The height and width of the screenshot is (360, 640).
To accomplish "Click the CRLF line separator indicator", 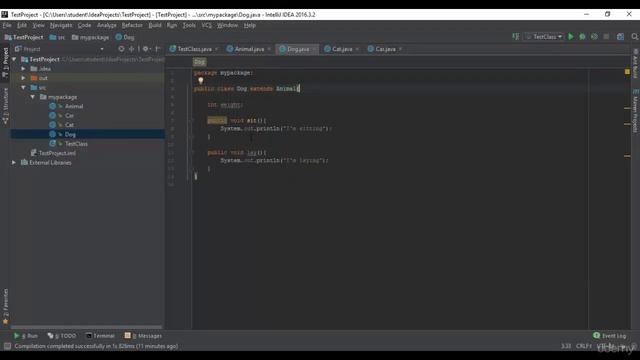I will (x=584, y=346).
